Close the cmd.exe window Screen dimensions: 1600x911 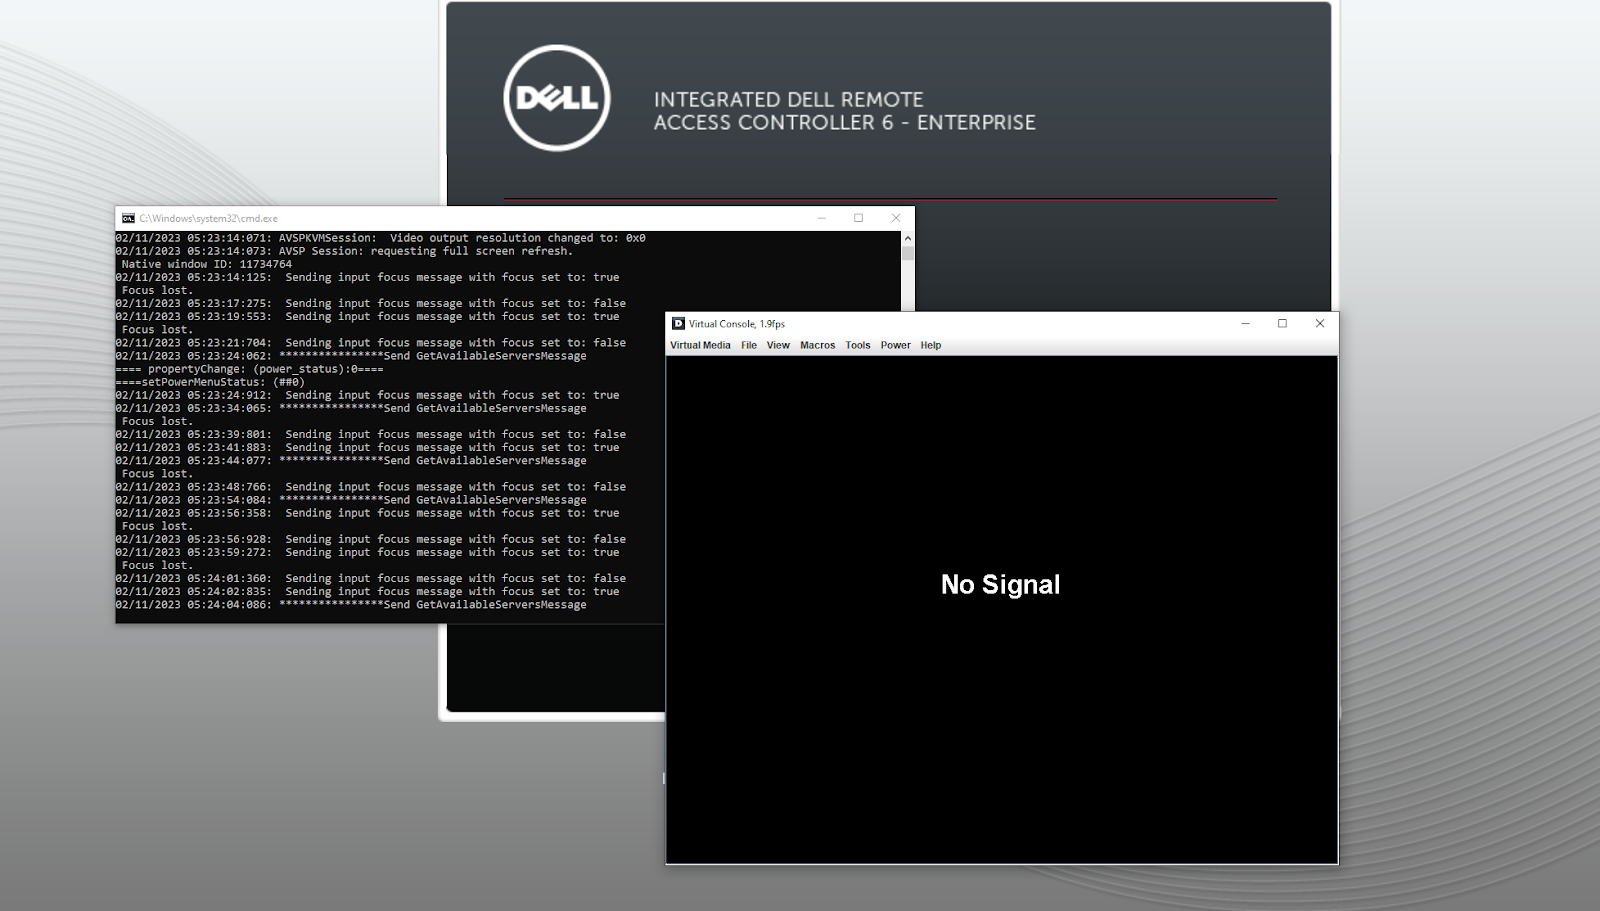pos(896,218)
